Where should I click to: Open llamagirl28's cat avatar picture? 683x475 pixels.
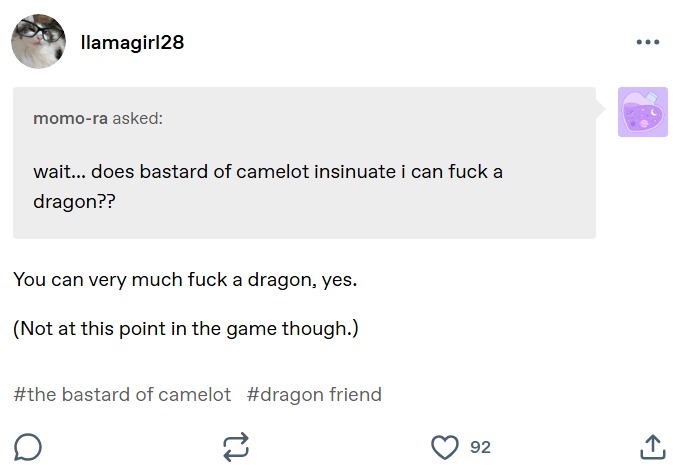tap(38, 42)
